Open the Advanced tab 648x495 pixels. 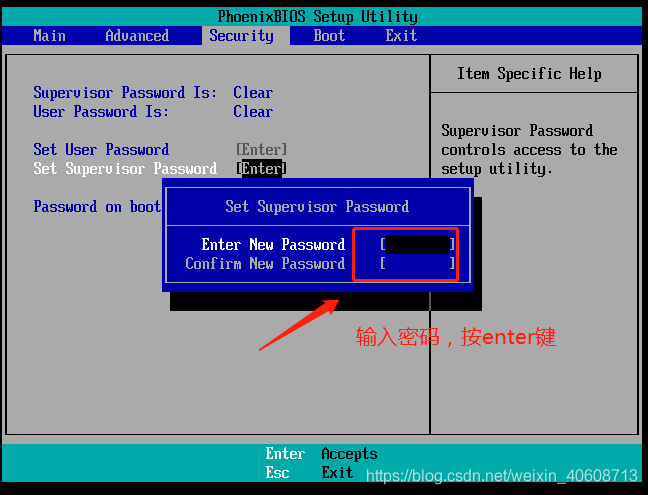(137, 36)
